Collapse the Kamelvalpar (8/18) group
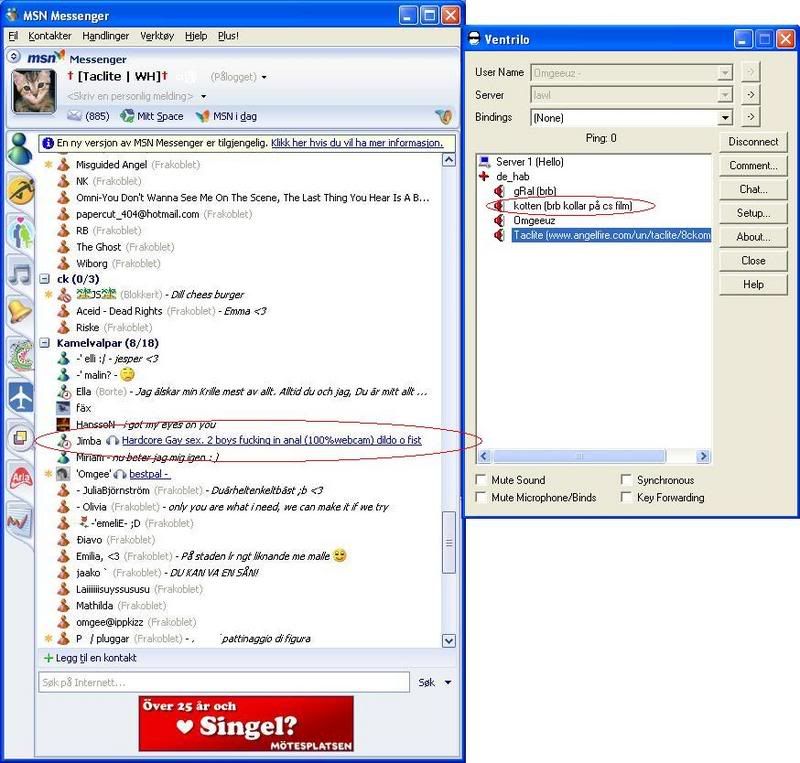 click(x=45, y=343)
